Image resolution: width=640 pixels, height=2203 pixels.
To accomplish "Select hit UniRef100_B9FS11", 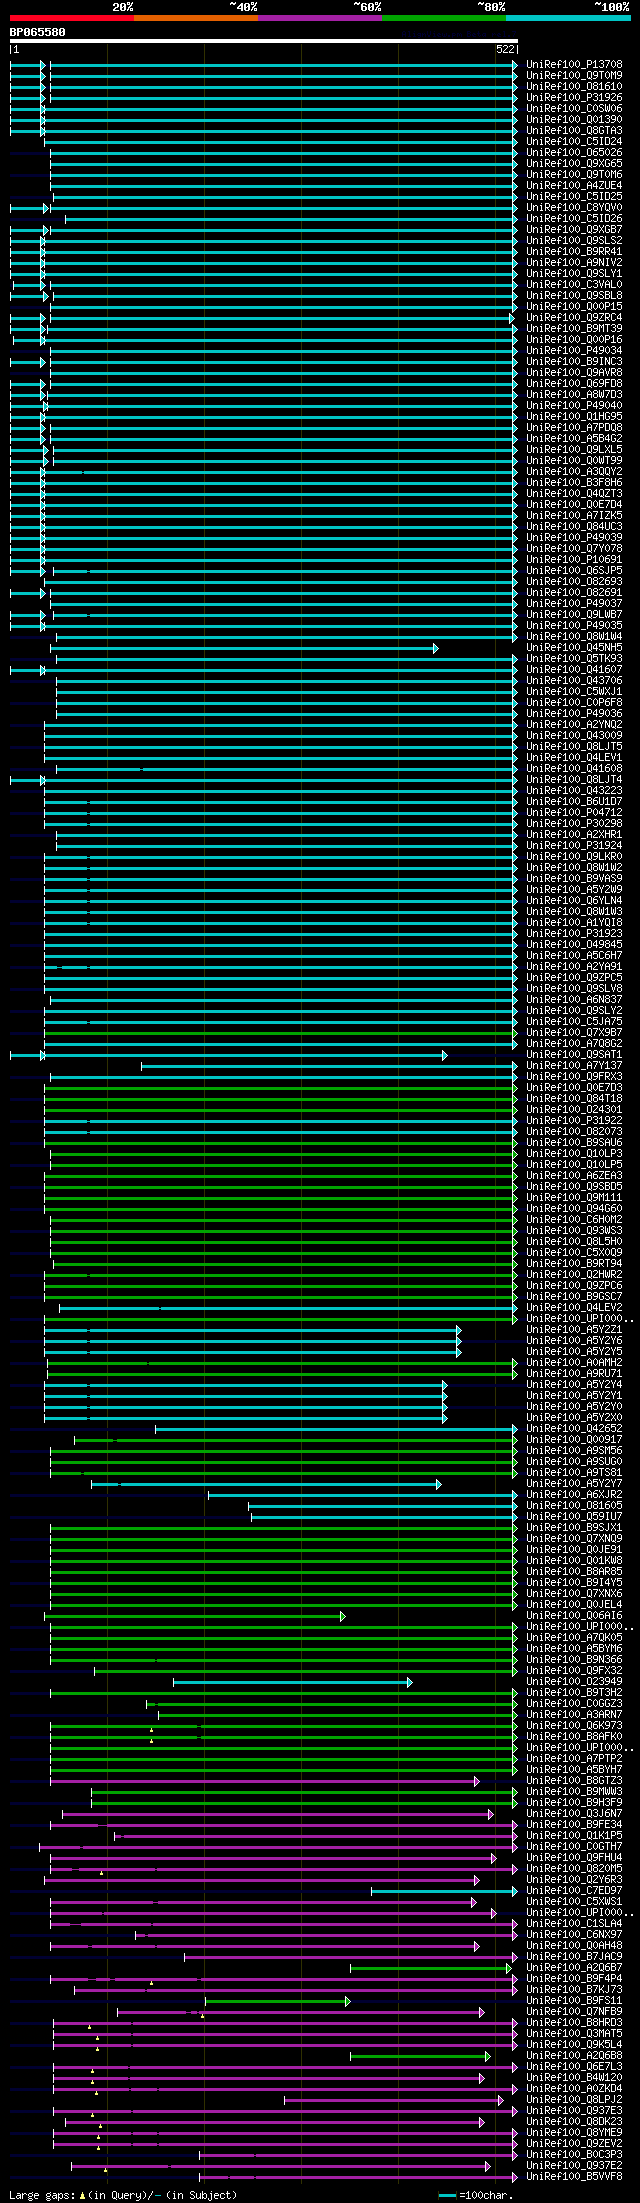I will click(574, 2001).
